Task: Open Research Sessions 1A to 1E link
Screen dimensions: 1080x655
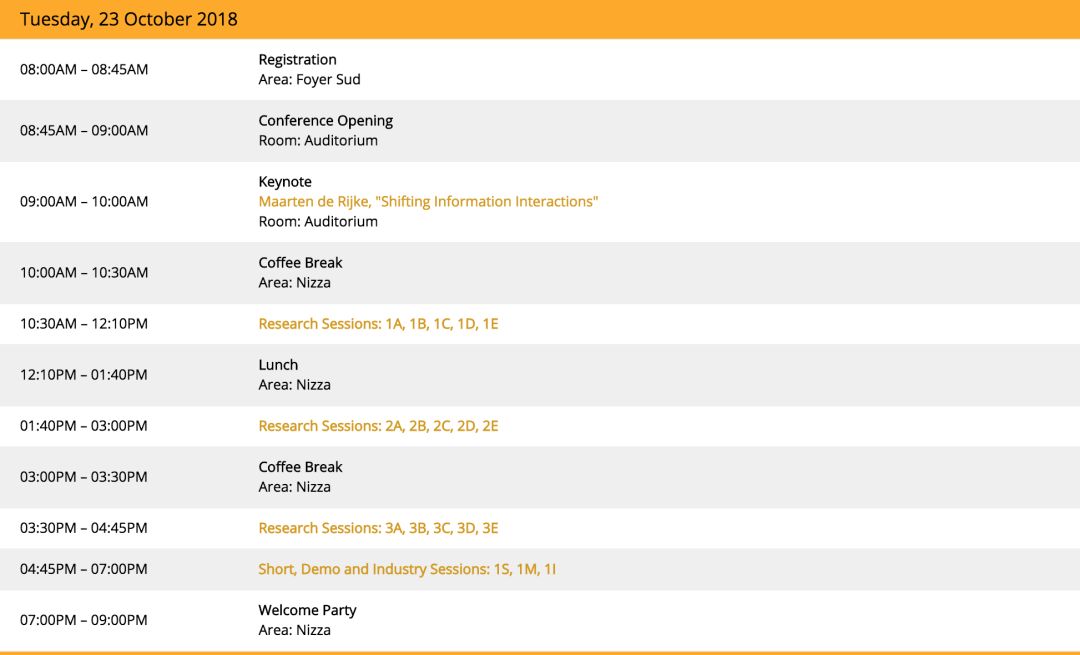Action: [x=378, y=324]
